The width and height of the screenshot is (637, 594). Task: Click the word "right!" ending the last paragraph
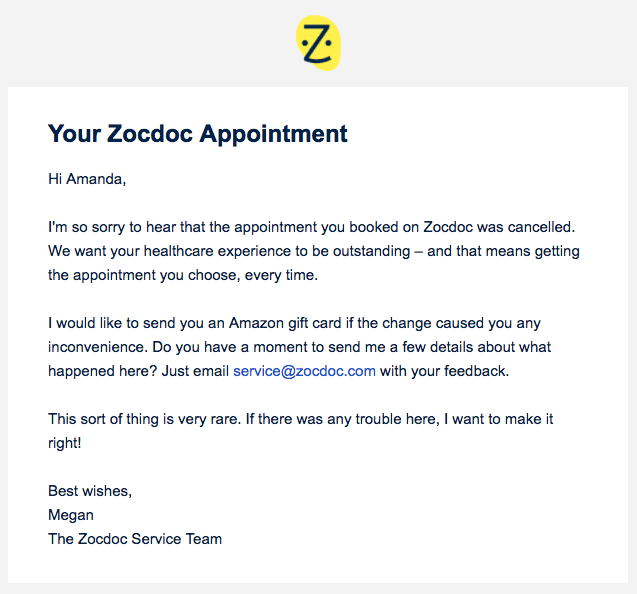point(65,443)
